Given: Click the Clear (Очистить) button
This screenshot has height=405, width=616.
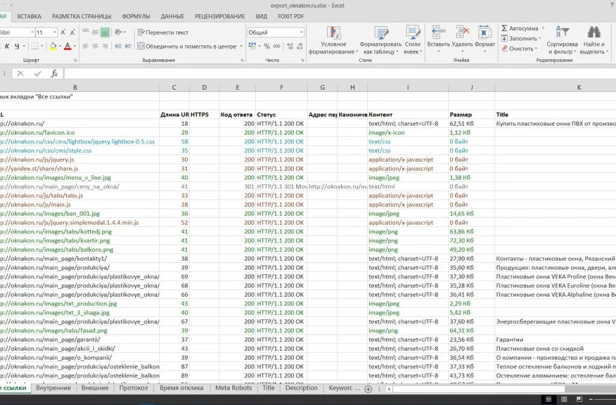Looking at the screenshot, I should pos(519,49).
